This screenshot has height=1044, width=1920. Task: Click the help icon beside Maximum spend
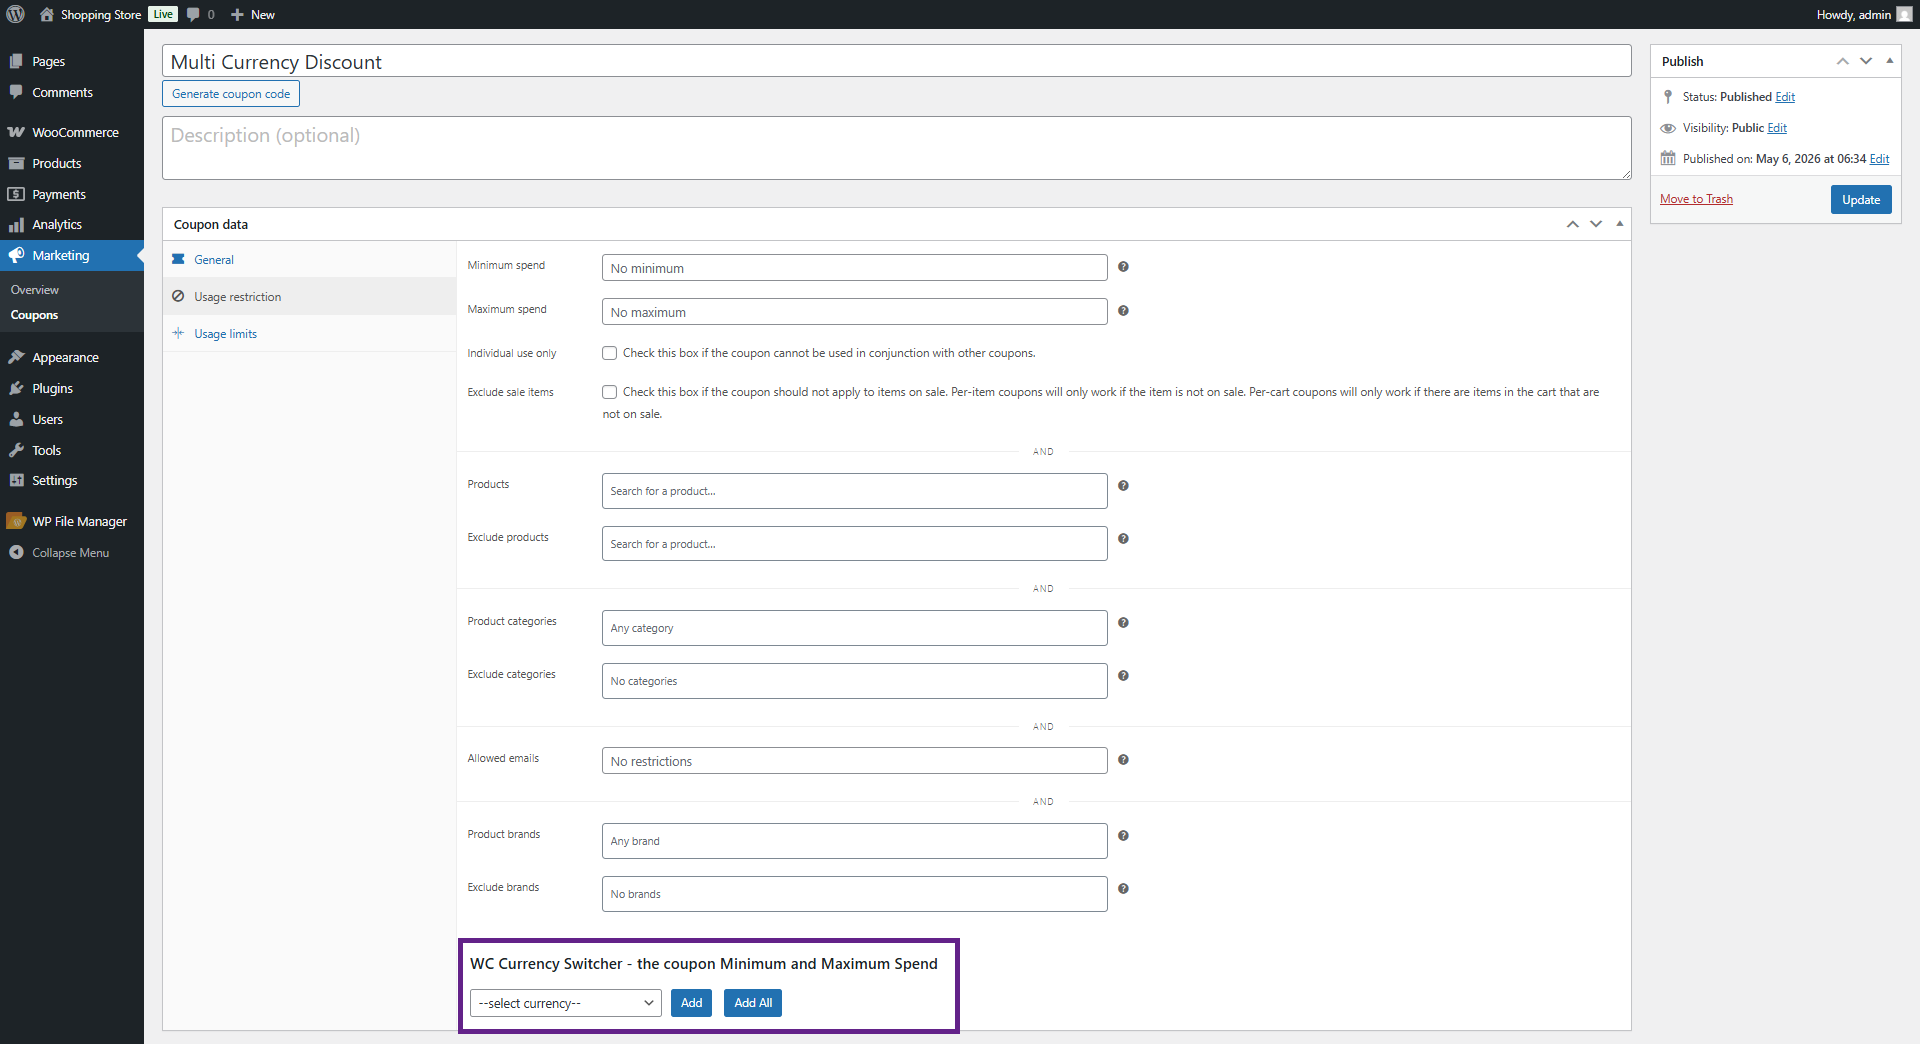tap(1123, 311)
